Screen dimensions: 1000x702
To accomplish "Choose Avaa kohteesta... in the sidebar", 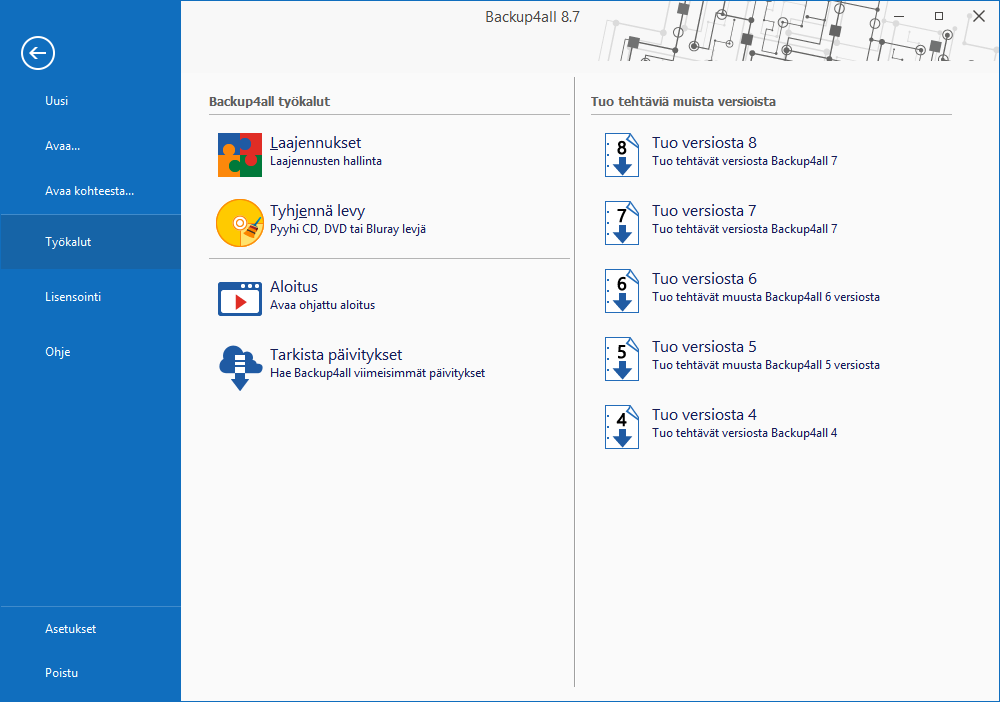I will coord(91,191).
